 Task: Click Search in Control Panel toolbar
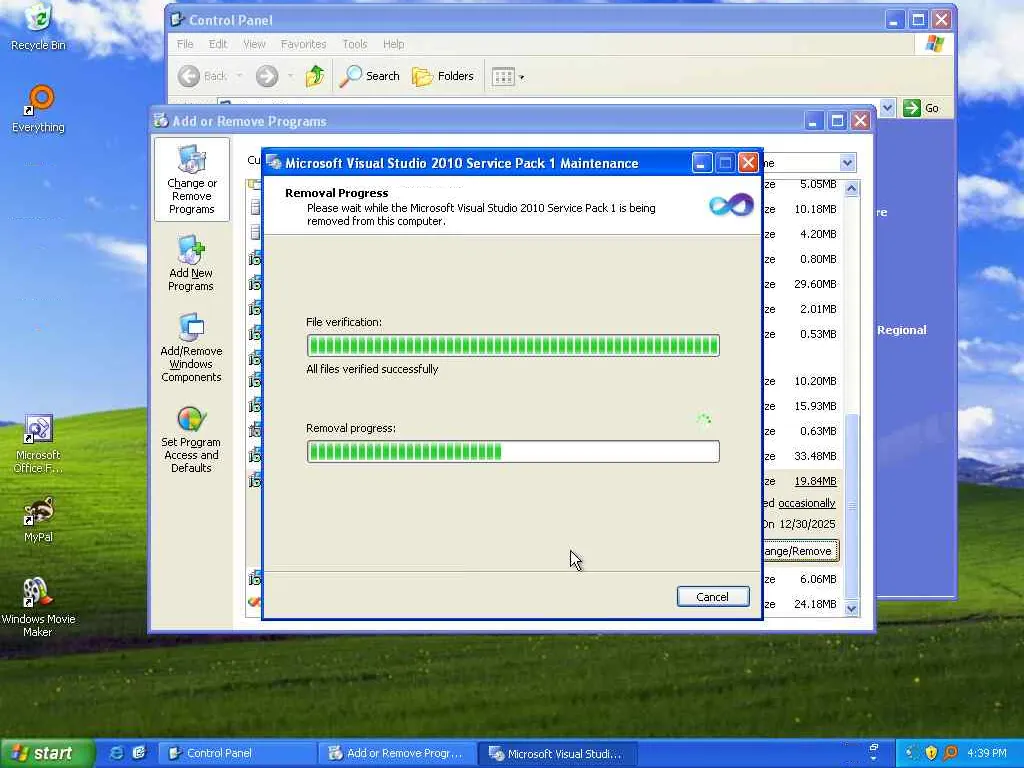(x=370, y=76)
